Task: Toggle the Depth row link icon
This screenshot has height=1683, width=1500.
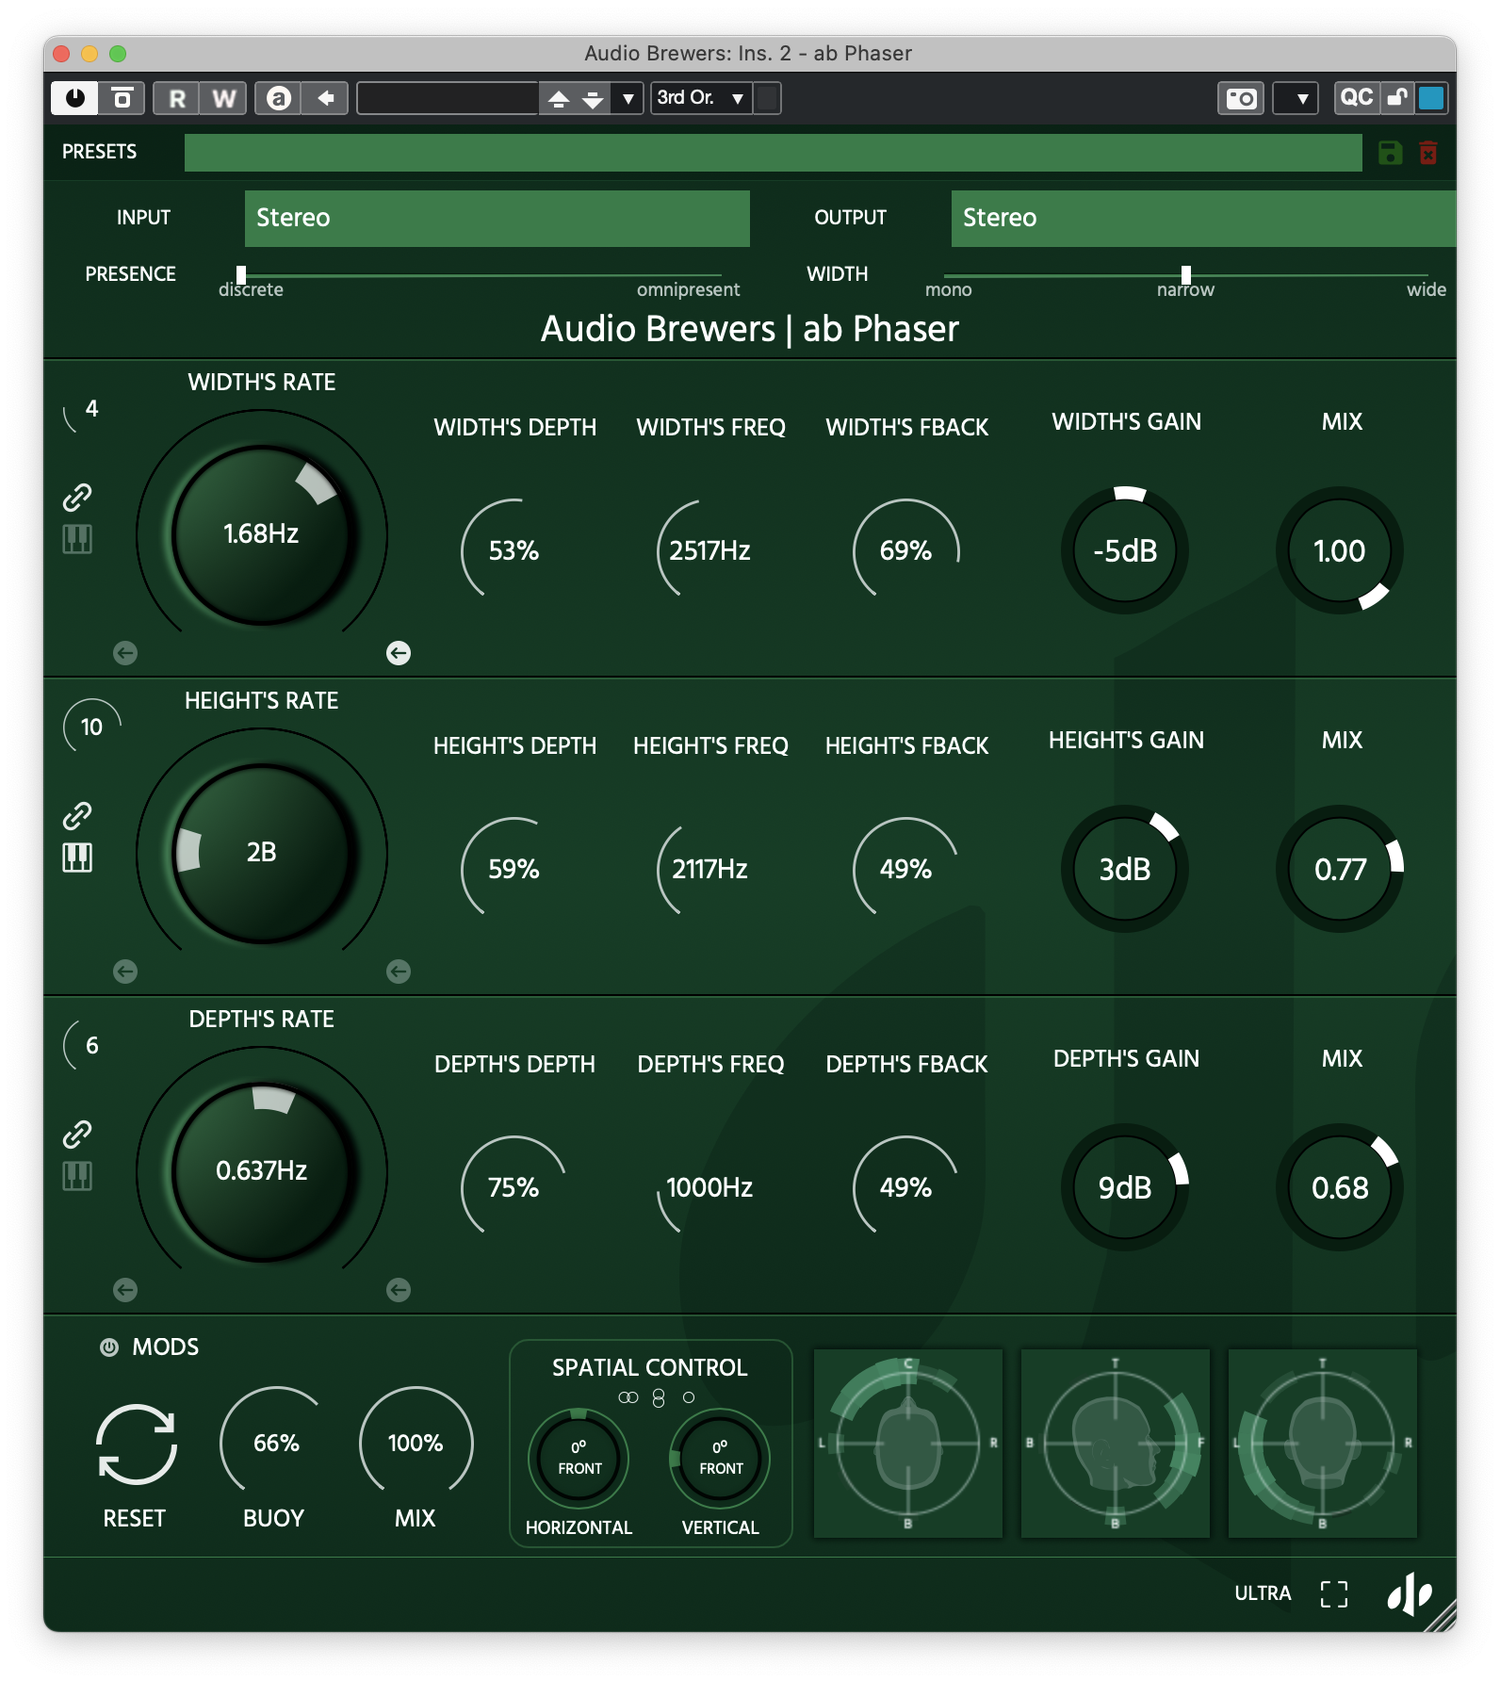Action: pyautogui.click(x=77, y=1134)
